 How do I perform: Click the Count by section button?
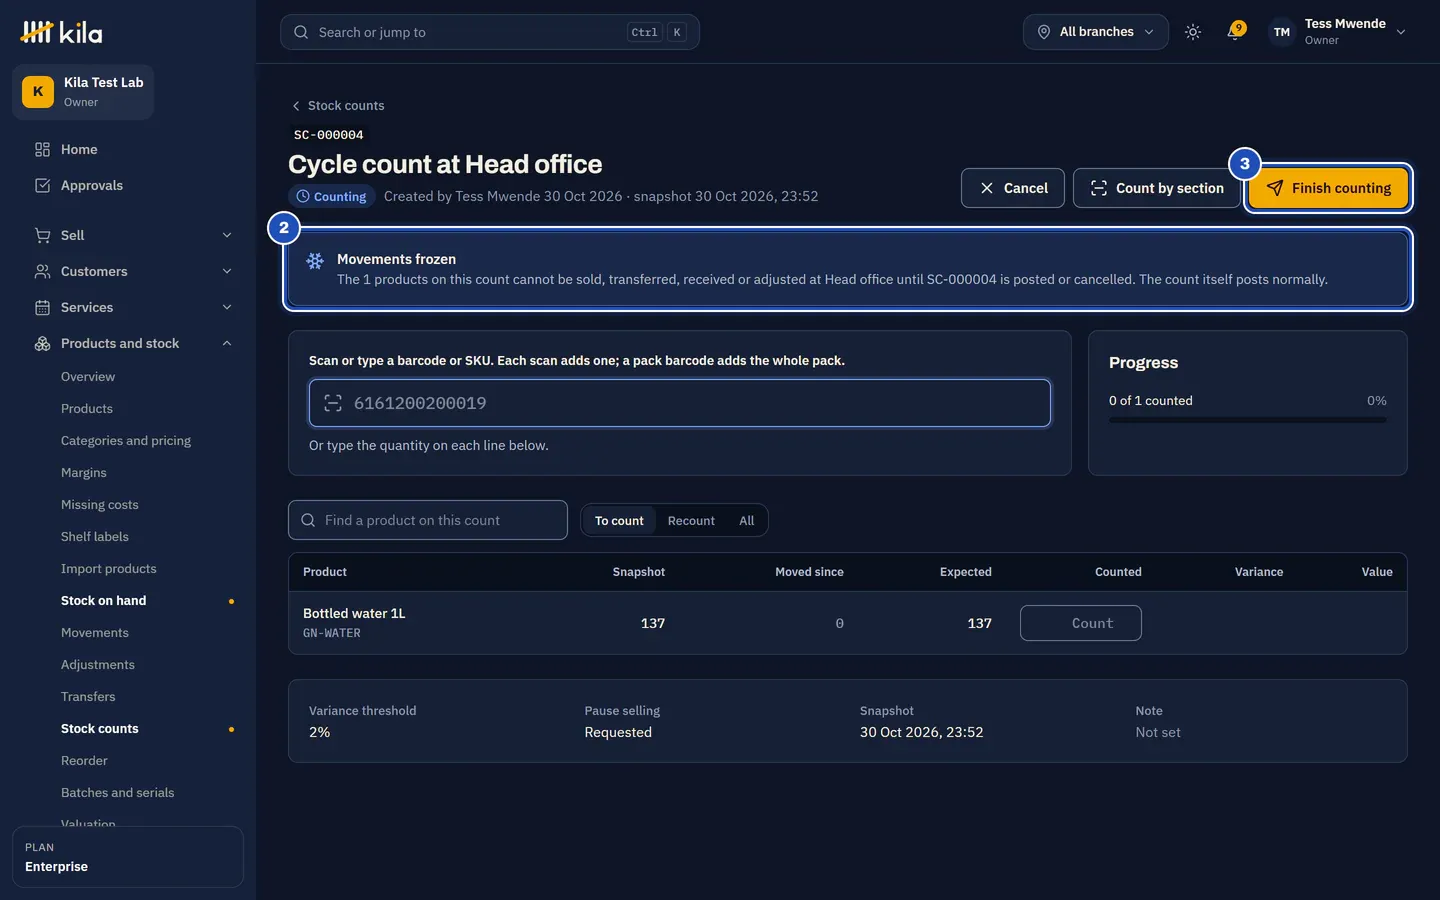pos(1157,188)
